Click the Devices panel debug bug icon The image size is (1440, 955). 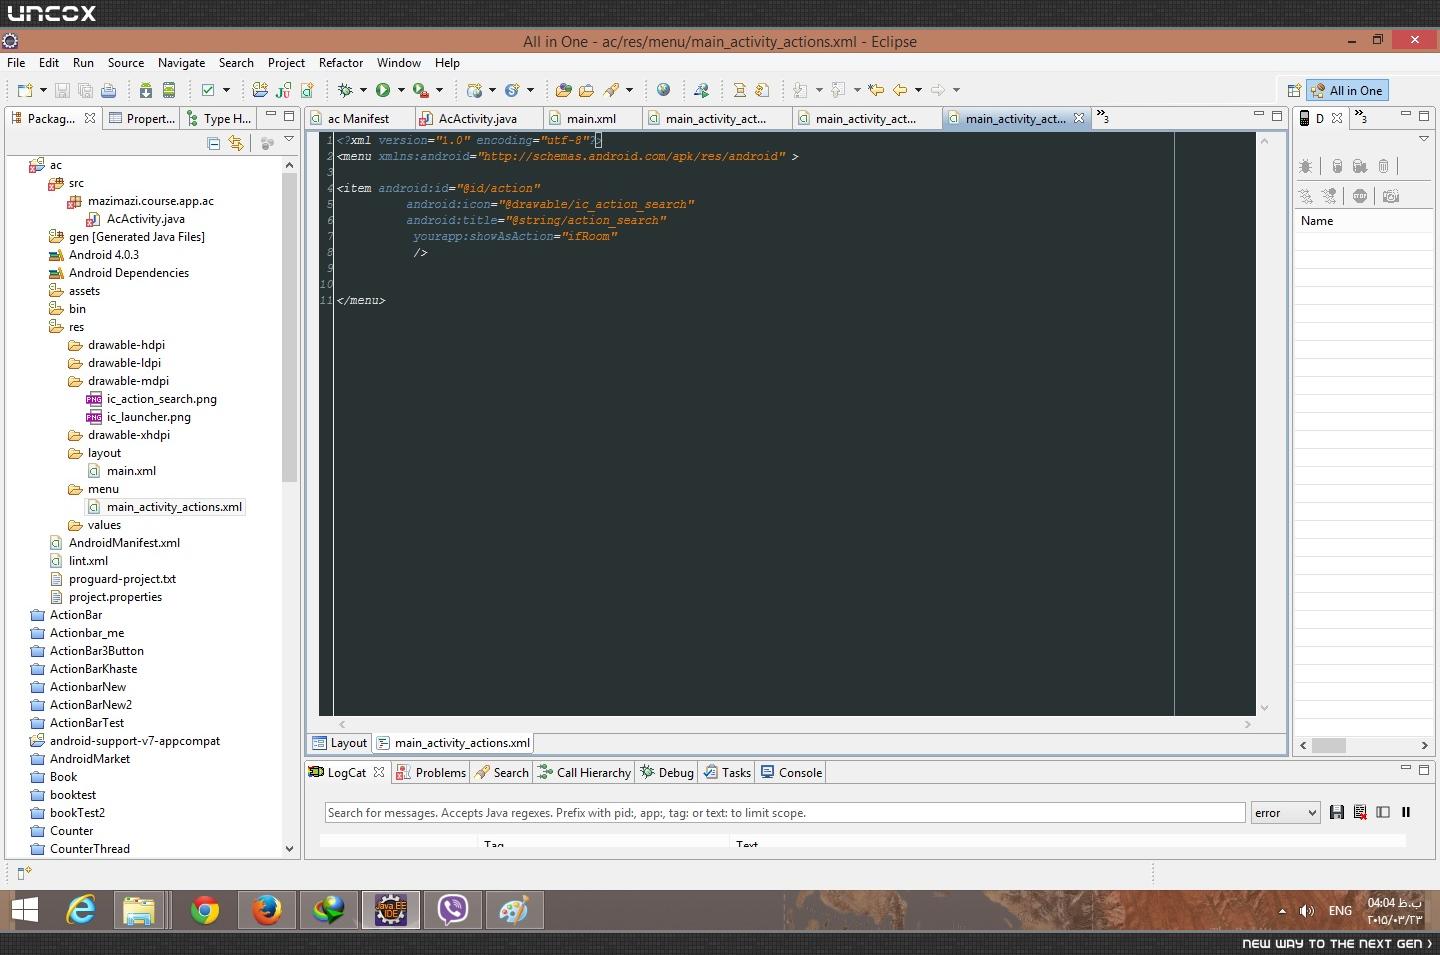(1305, 166)
